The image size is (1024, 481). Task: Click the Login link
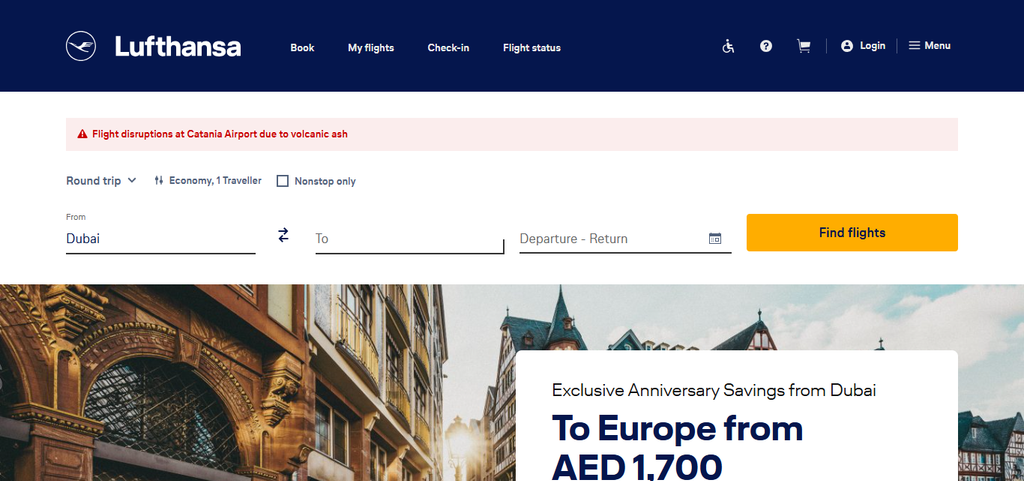[x=872, y=46]
